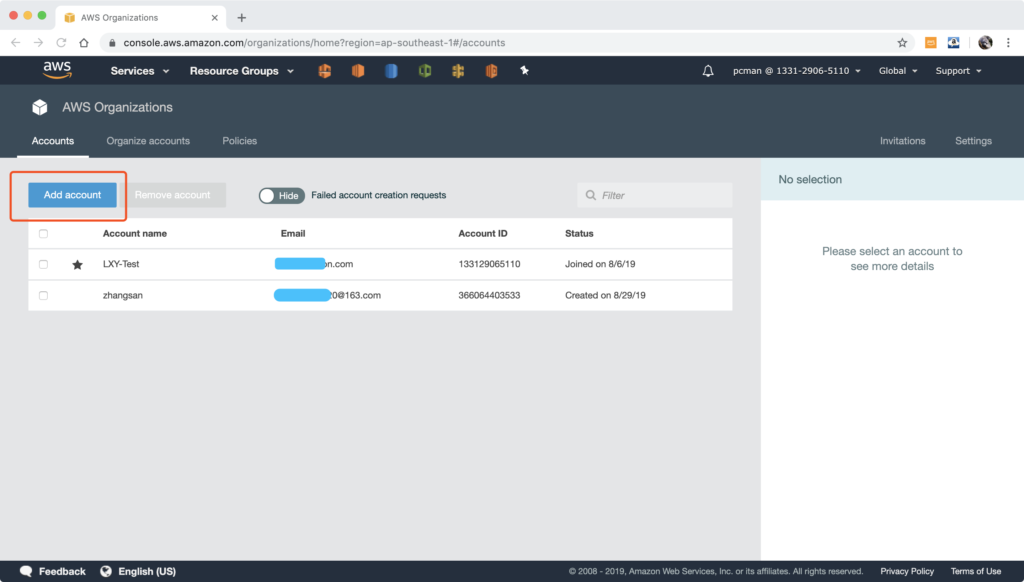The height and width of the screenshot is (582, 1024).
Task: Go back using the browser back arrow
Action: tap(16, 43)
